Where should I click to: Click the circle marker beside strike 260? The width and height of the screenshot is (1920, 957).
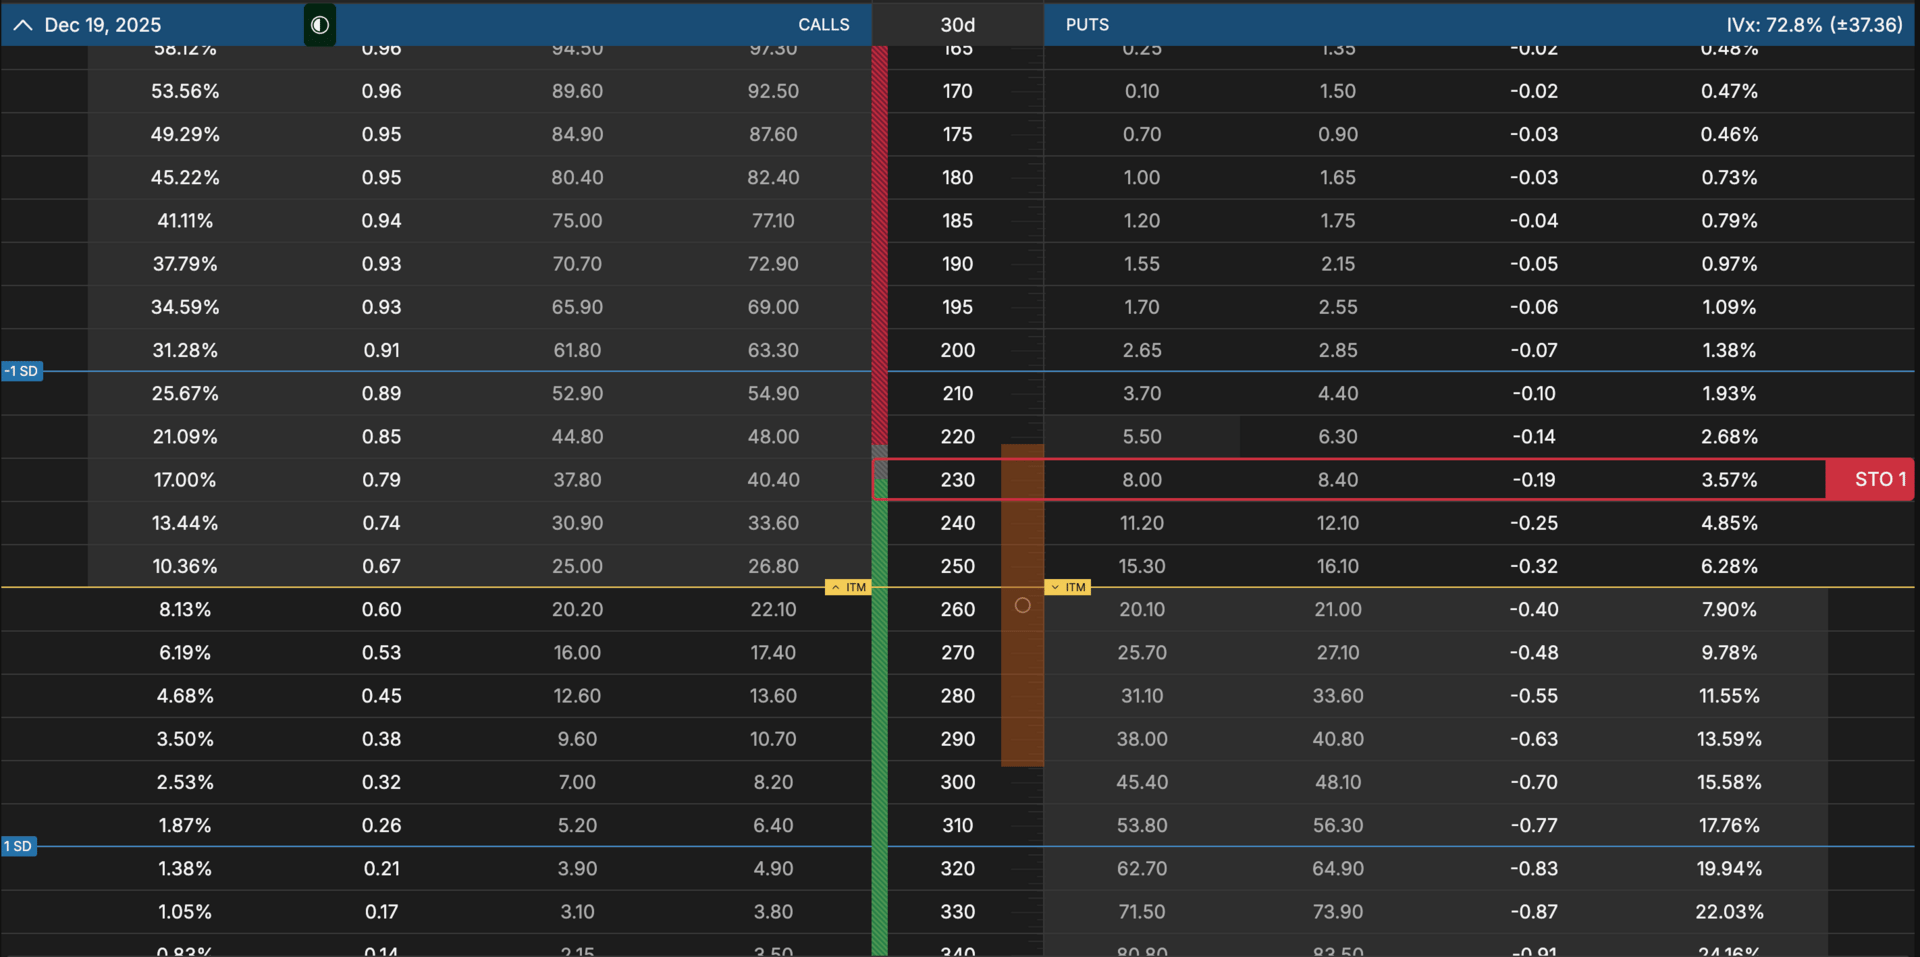1022,605
